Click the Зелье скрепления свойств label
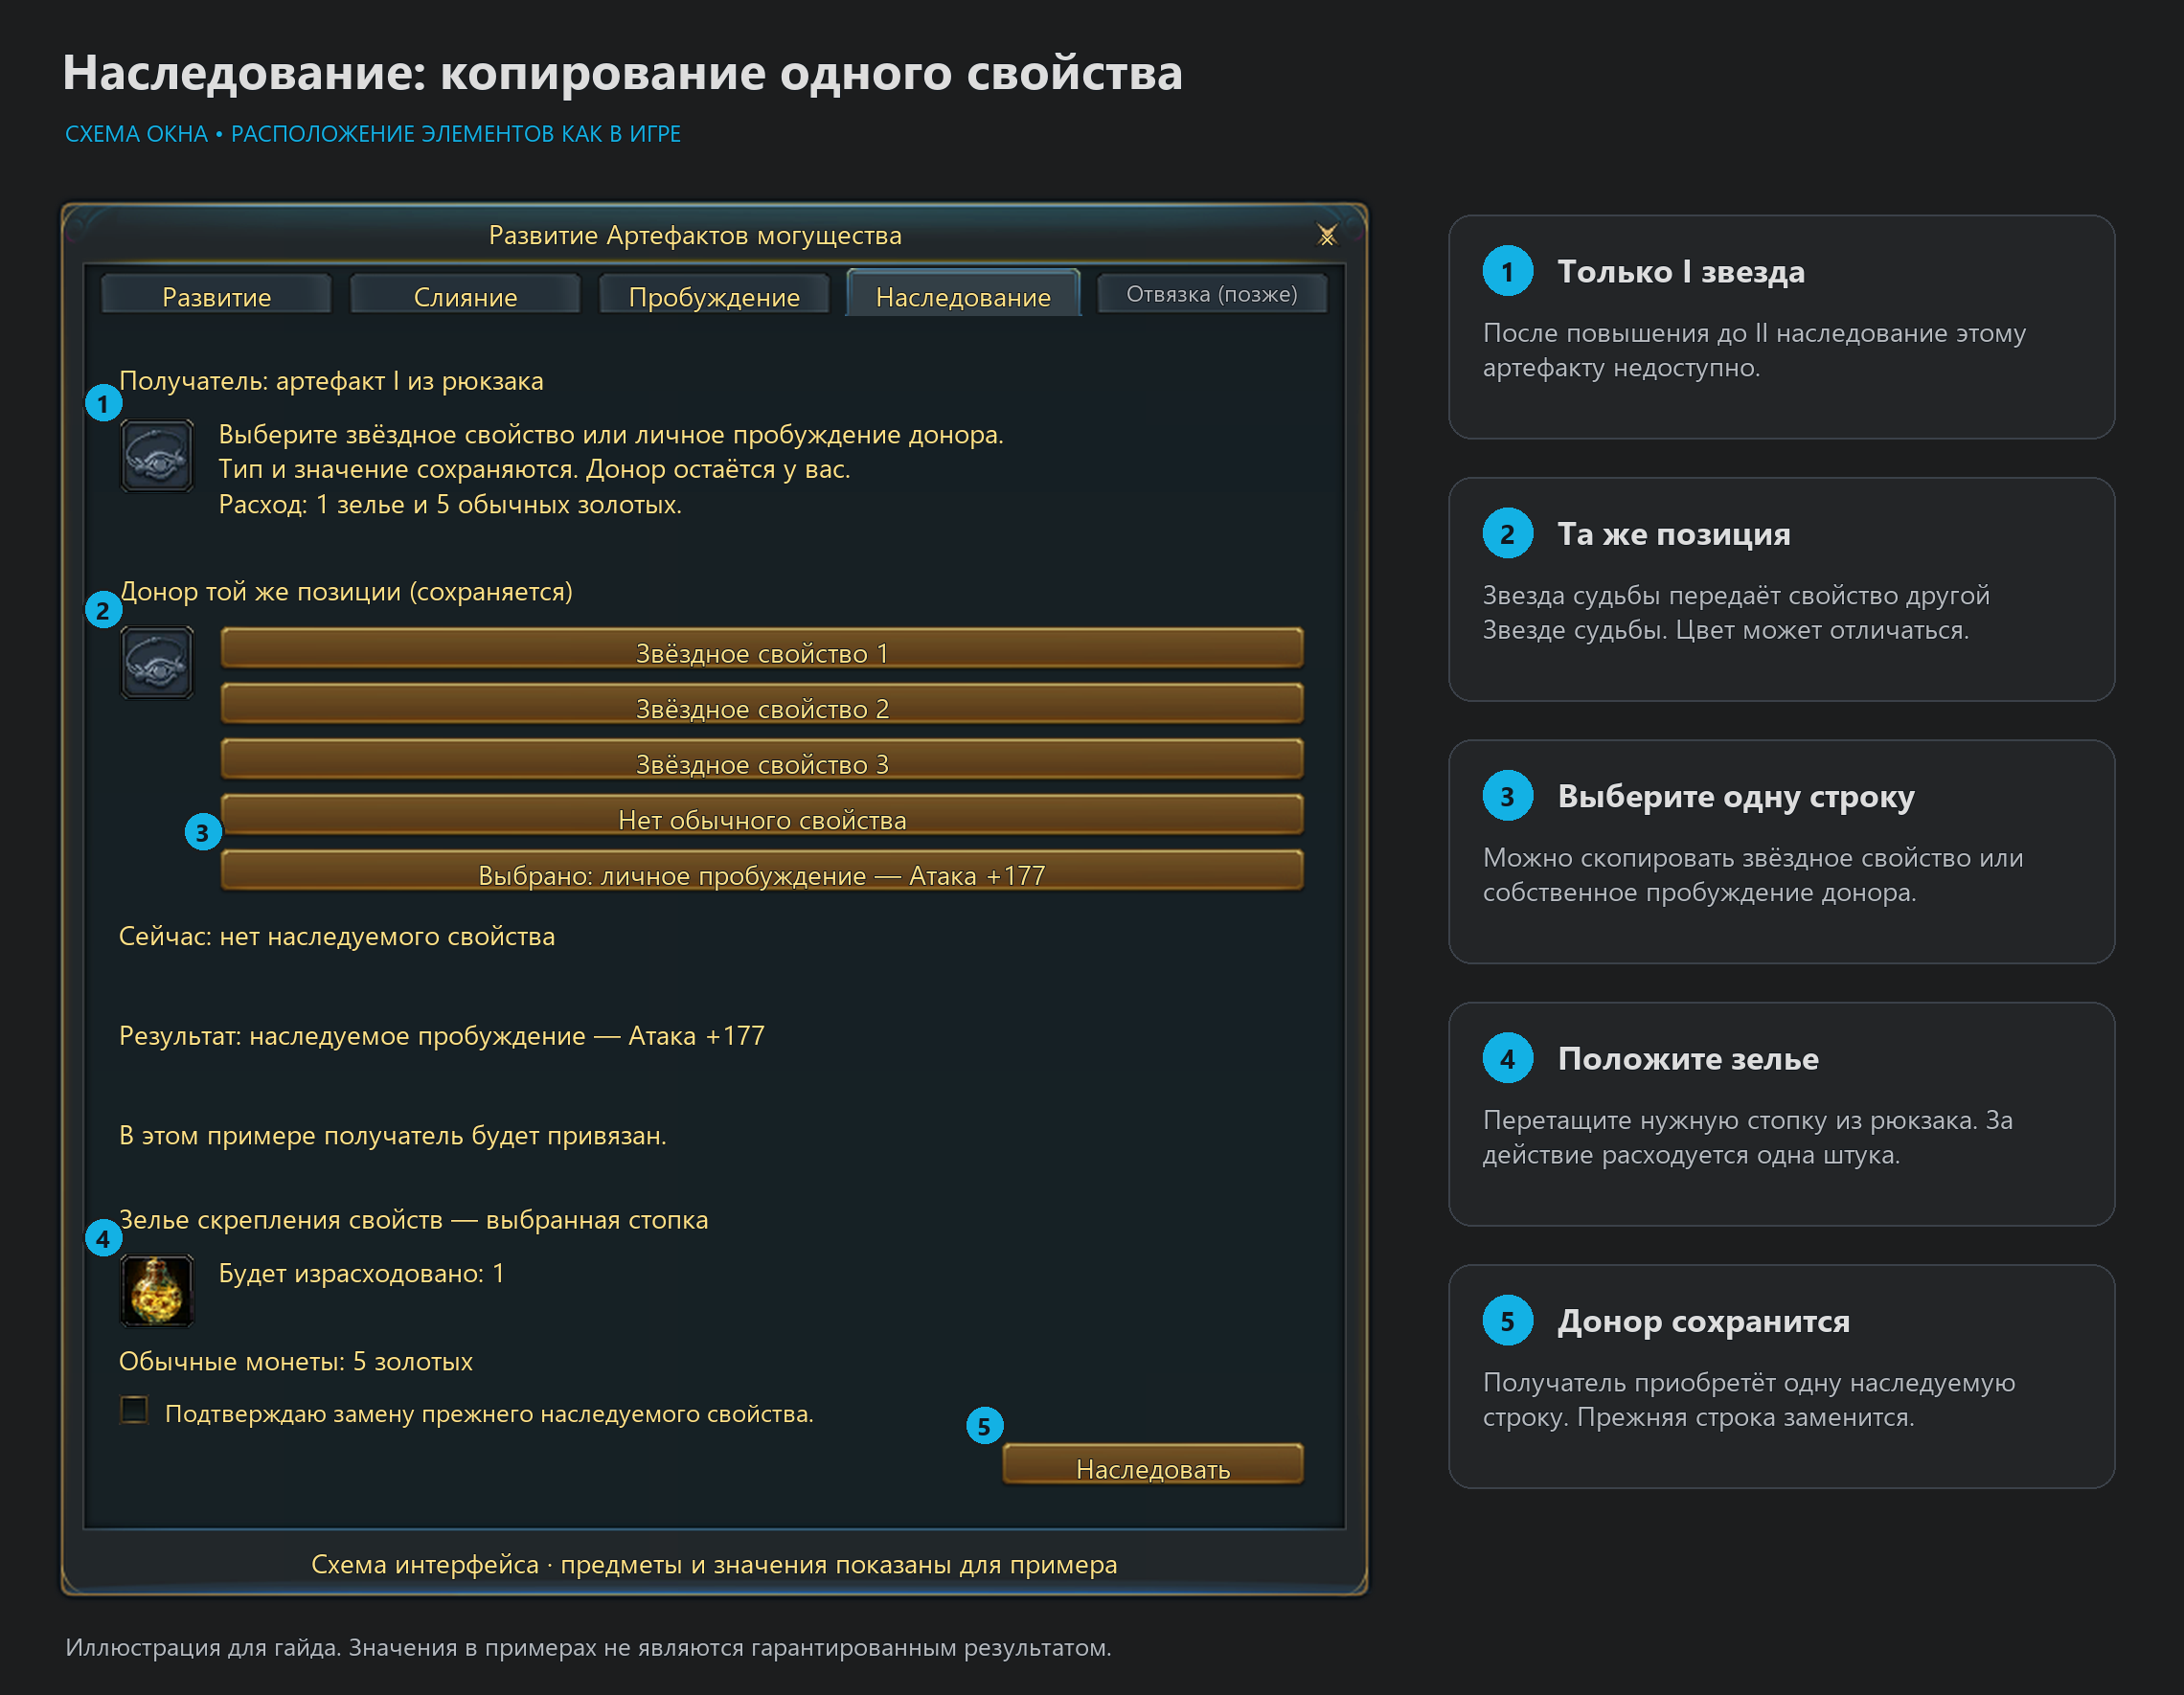2184x1695 pixels. (413, 1220)
